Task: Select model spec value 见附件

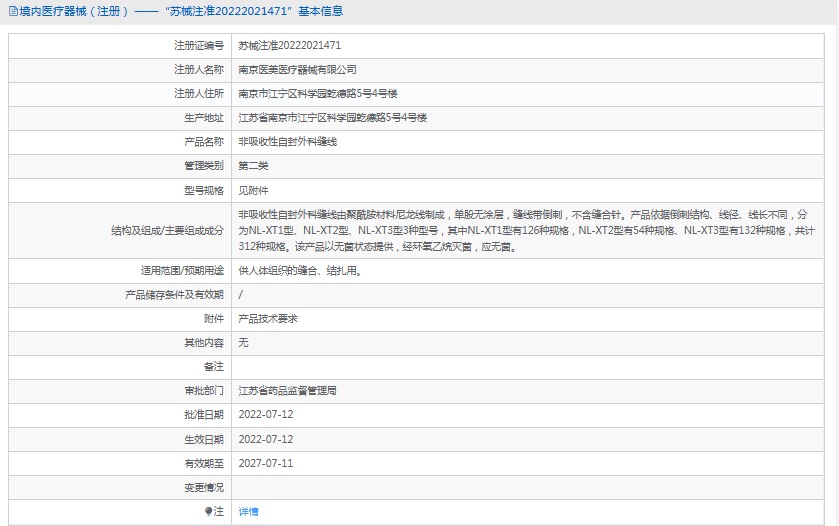Action: point(253,190)
